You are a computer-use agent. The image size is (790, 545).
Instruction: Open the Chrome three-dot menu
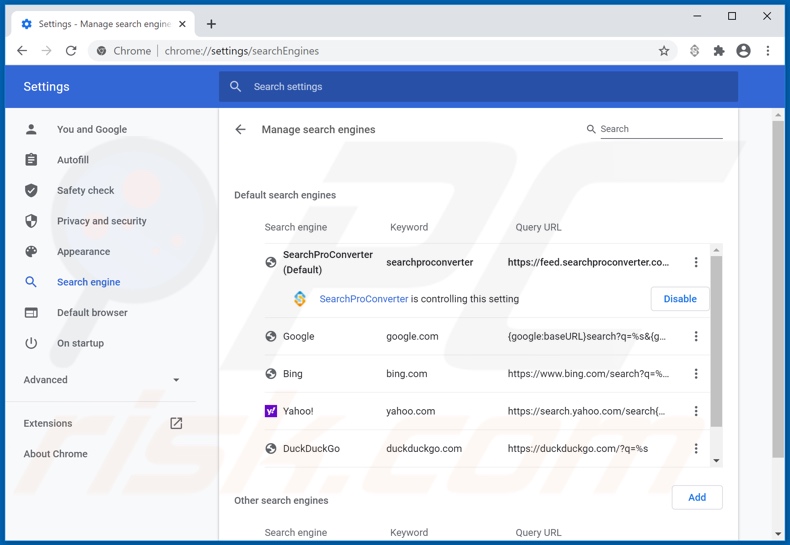(x=768, y=51)
